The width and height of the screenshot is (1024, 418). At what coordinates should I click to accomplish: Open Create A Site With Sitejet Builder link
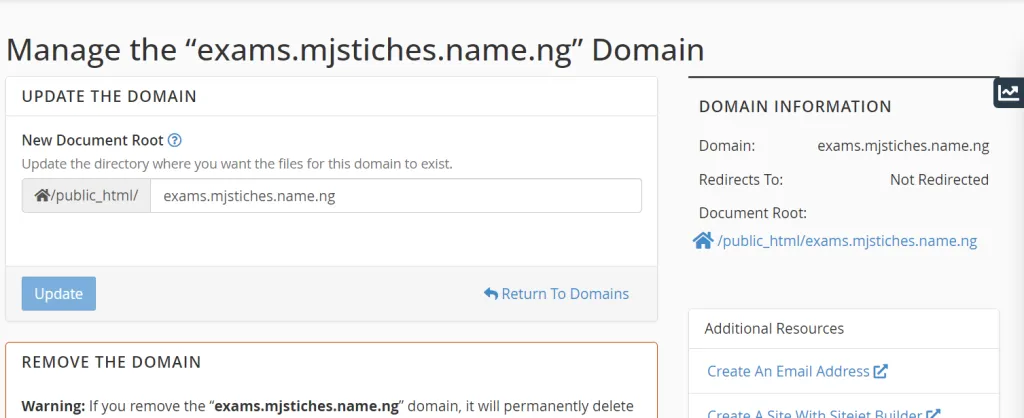point(815,413)
